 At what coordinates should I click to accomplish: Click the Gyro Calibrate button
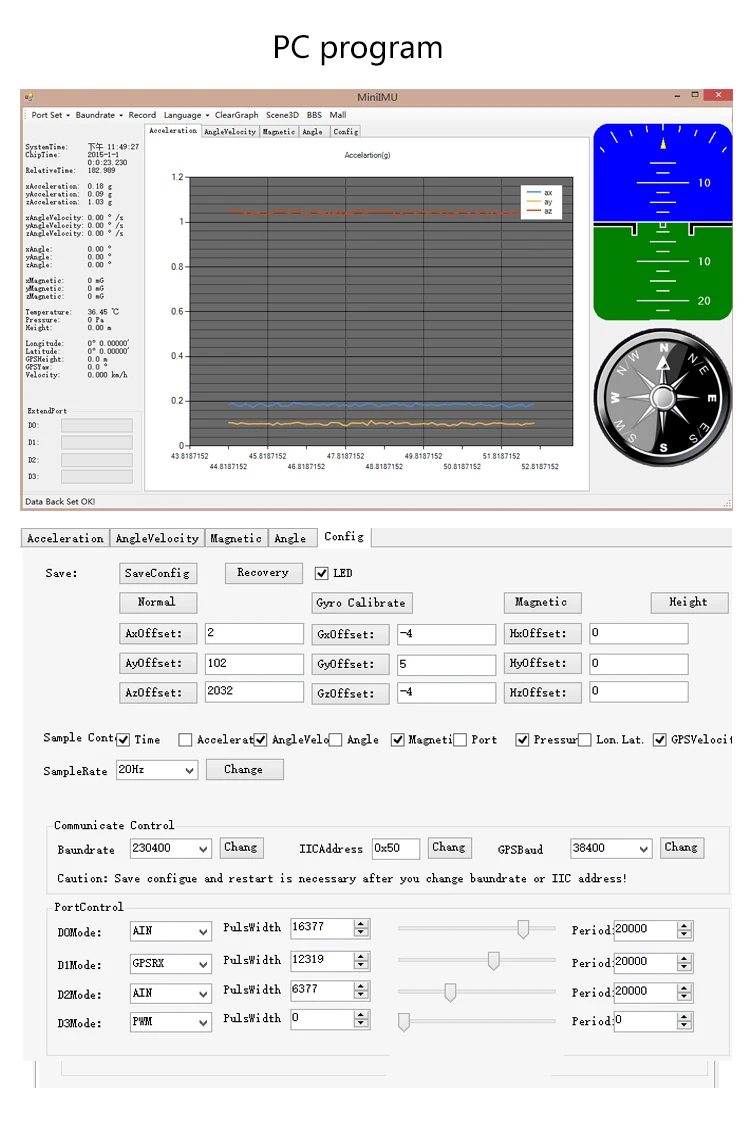click(361, 603)
